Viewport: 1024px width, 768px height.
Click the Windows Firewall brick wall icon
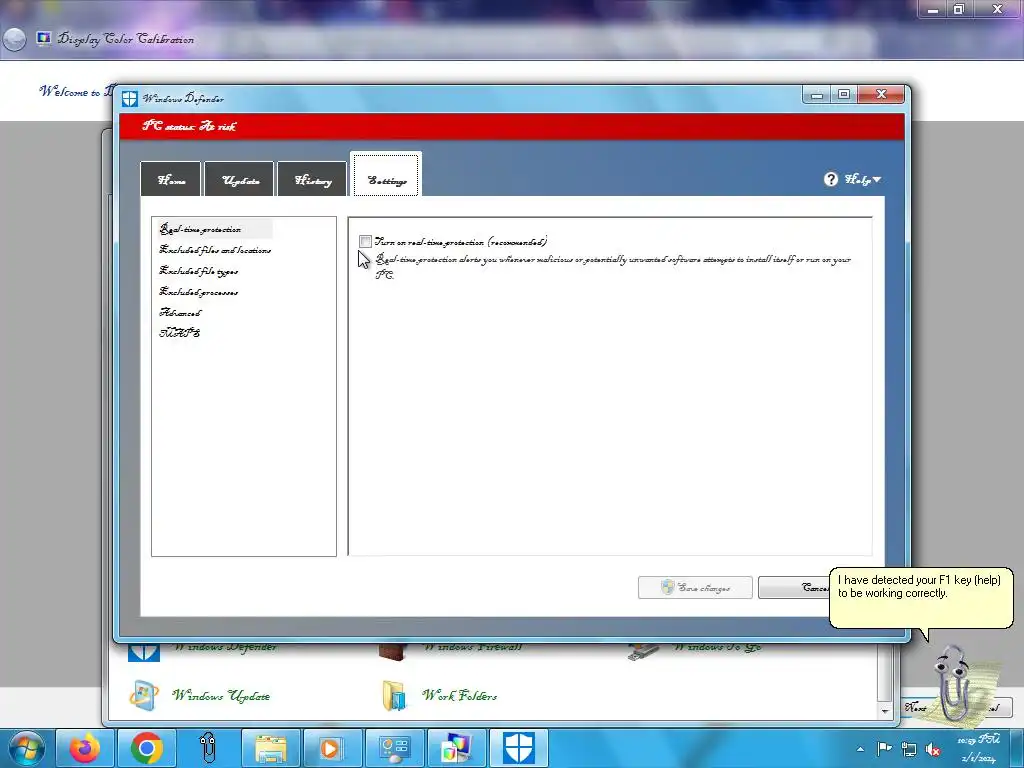[x=393, y=651]
